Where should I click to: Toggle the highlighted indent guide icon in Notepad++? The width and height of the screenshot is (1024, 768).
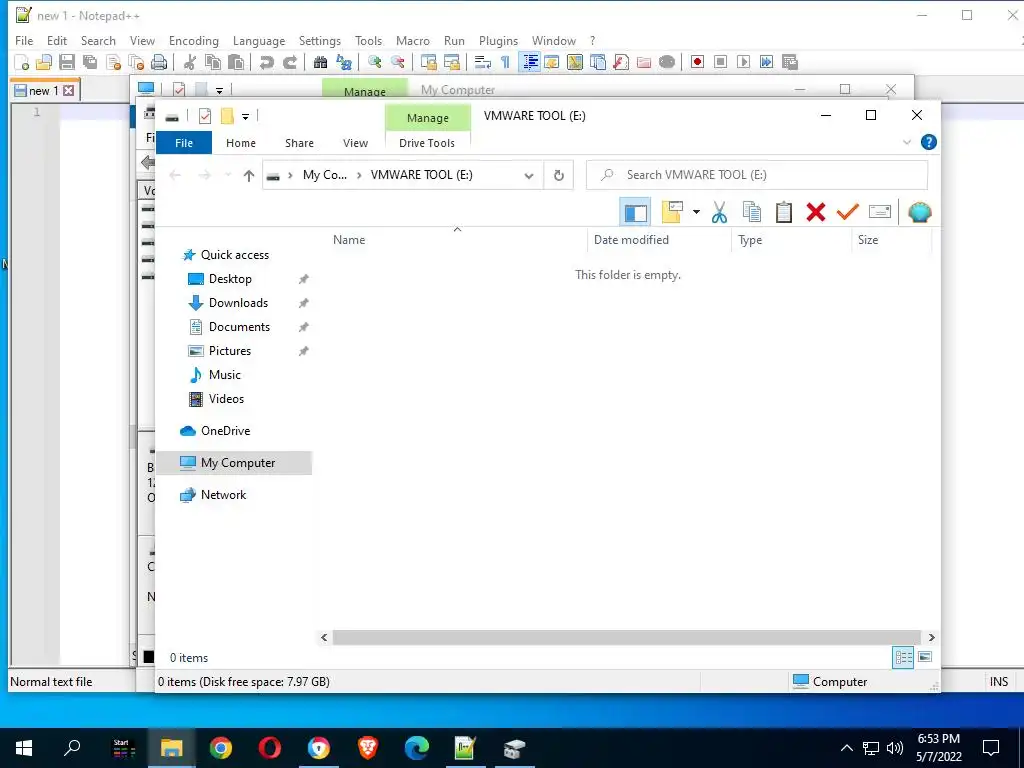point(530,62)
